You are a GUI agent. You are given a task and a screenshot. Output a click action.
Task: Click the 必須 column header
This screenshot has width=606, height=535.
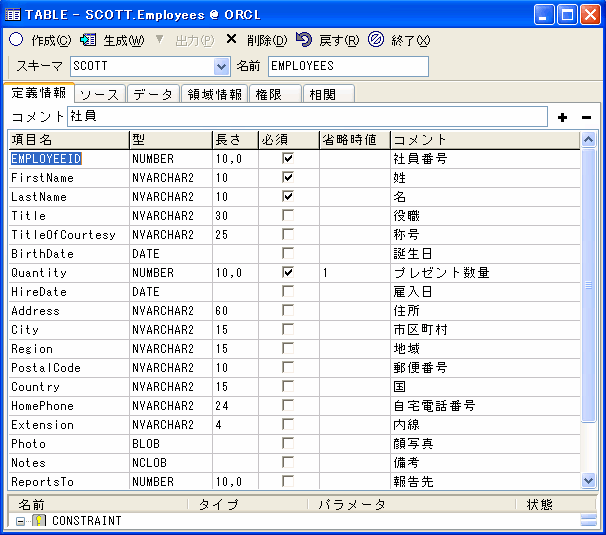point(289,140)
